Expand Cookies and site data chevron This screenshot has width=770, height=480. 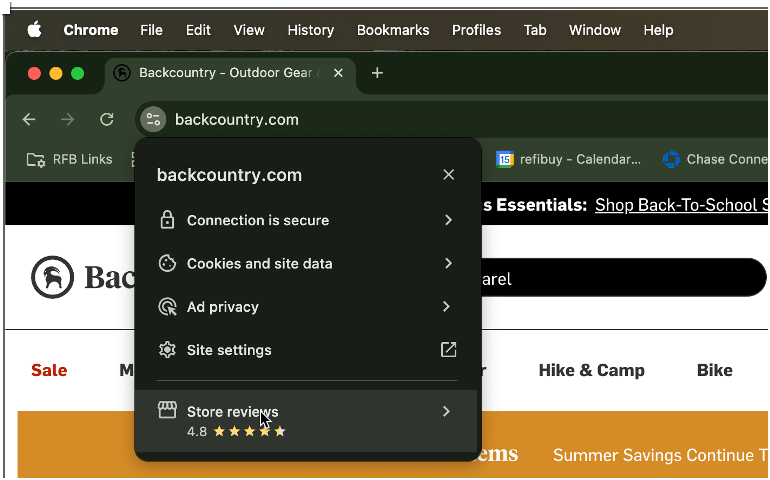[448, 263]
